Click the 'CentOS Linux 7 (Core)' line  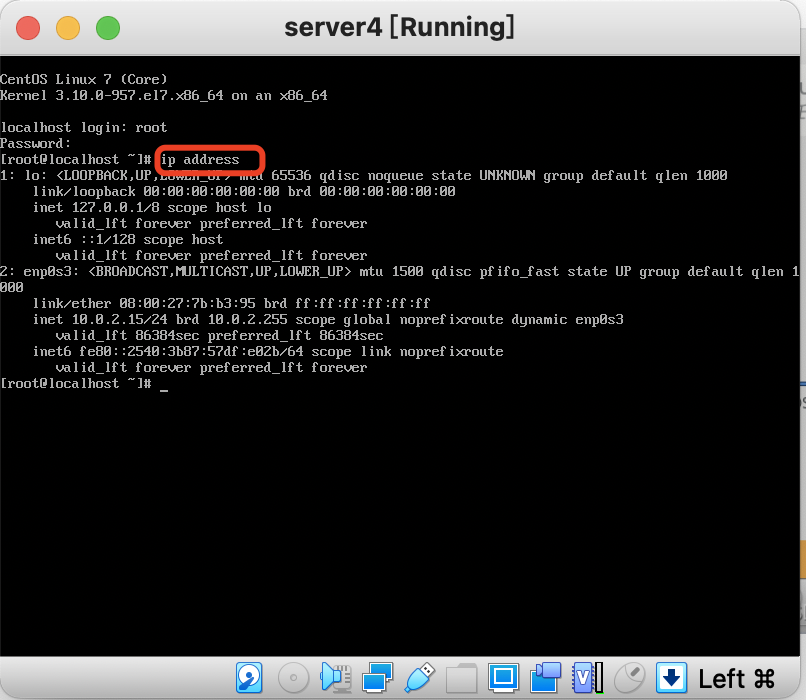[x=84, y=79]
